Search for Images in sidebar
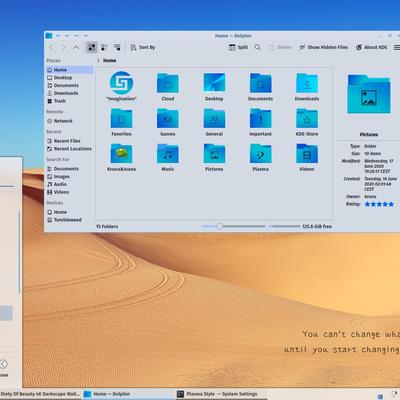 (x=69, y=176)
